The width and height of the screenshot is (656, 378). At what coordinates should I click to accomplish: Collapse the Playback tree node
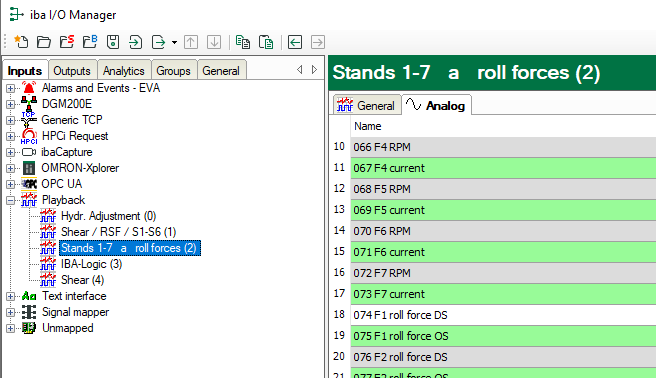tap(10, 200)
